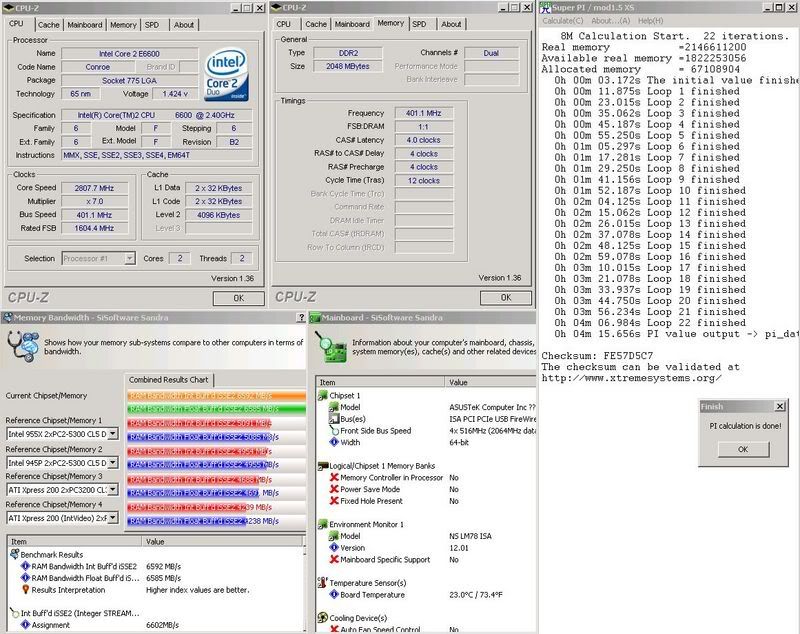Click the Board Temperature diamond icon
This screenshot has width=800, height=634.
pos(334,594)
